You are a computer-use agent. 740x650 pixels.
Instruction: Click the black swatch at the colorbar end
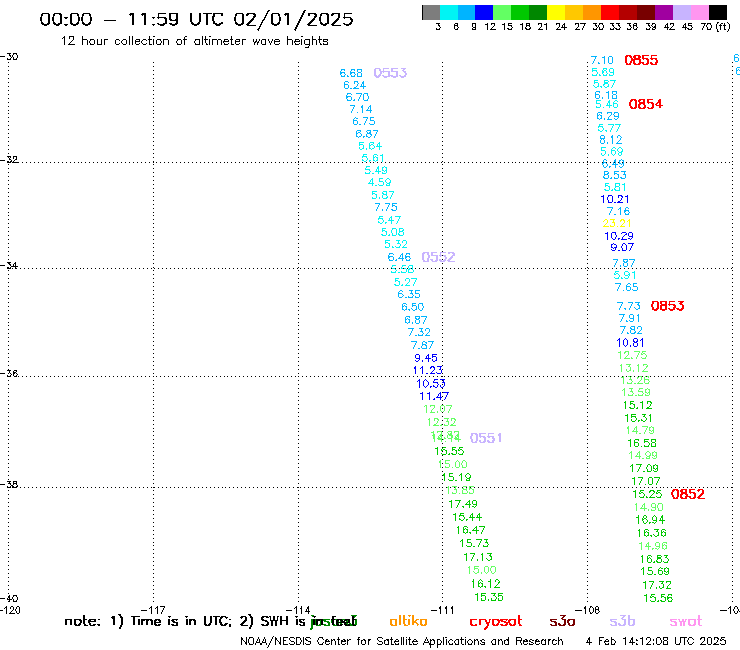click(718, 12)
